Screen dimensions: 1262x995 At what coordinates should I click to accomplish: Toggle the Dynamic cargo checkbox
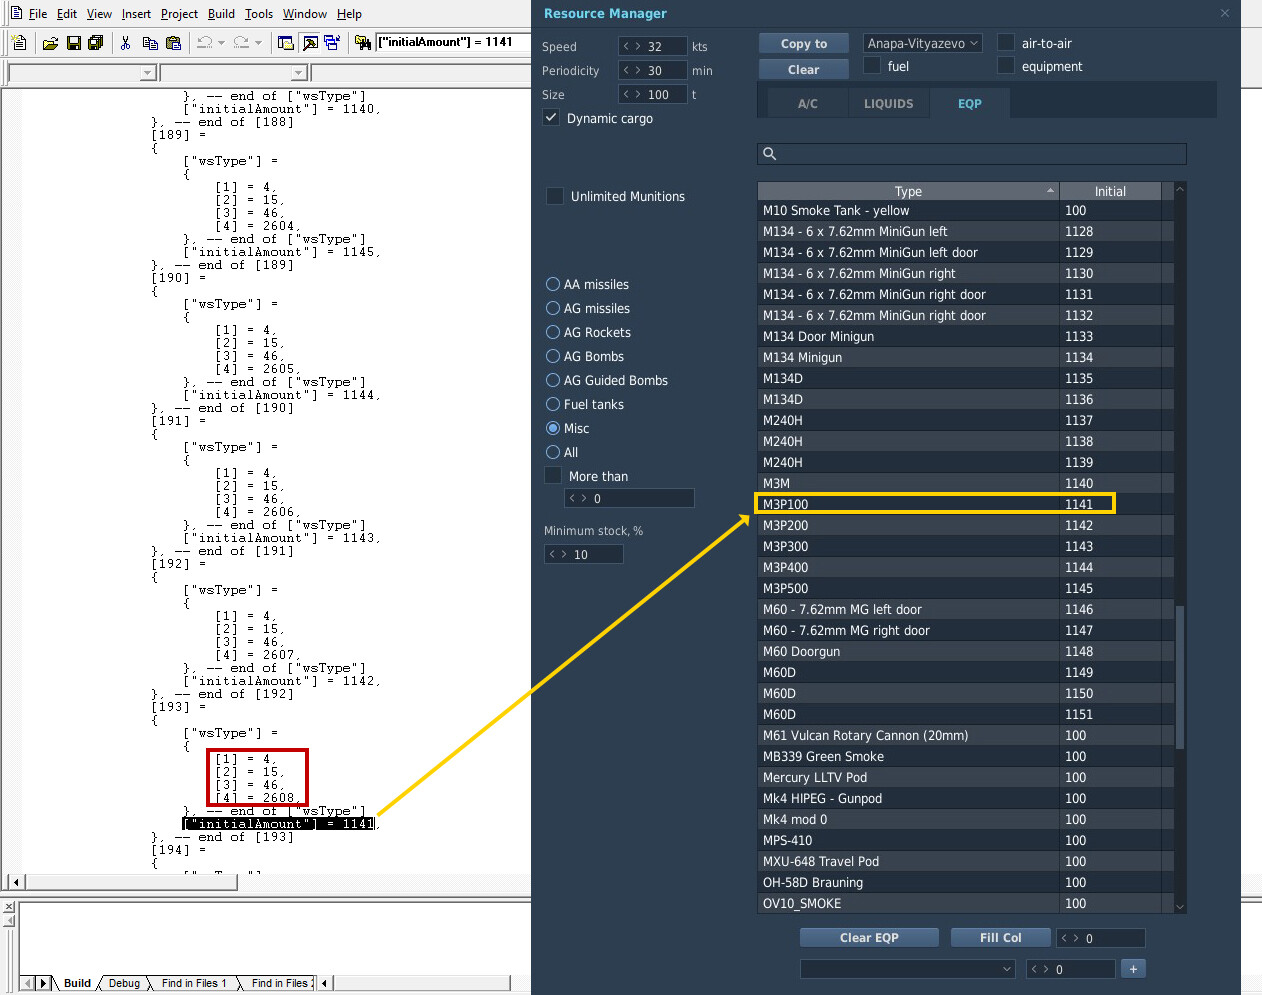pyautogui.click(x=551, y=118)
